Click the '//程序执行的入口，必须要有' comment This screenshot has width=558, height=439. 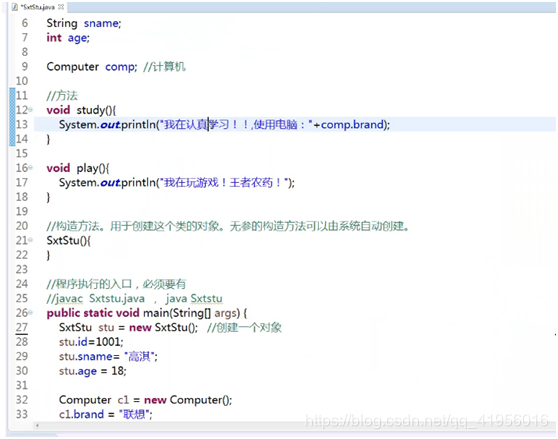(x=116, y=284)
